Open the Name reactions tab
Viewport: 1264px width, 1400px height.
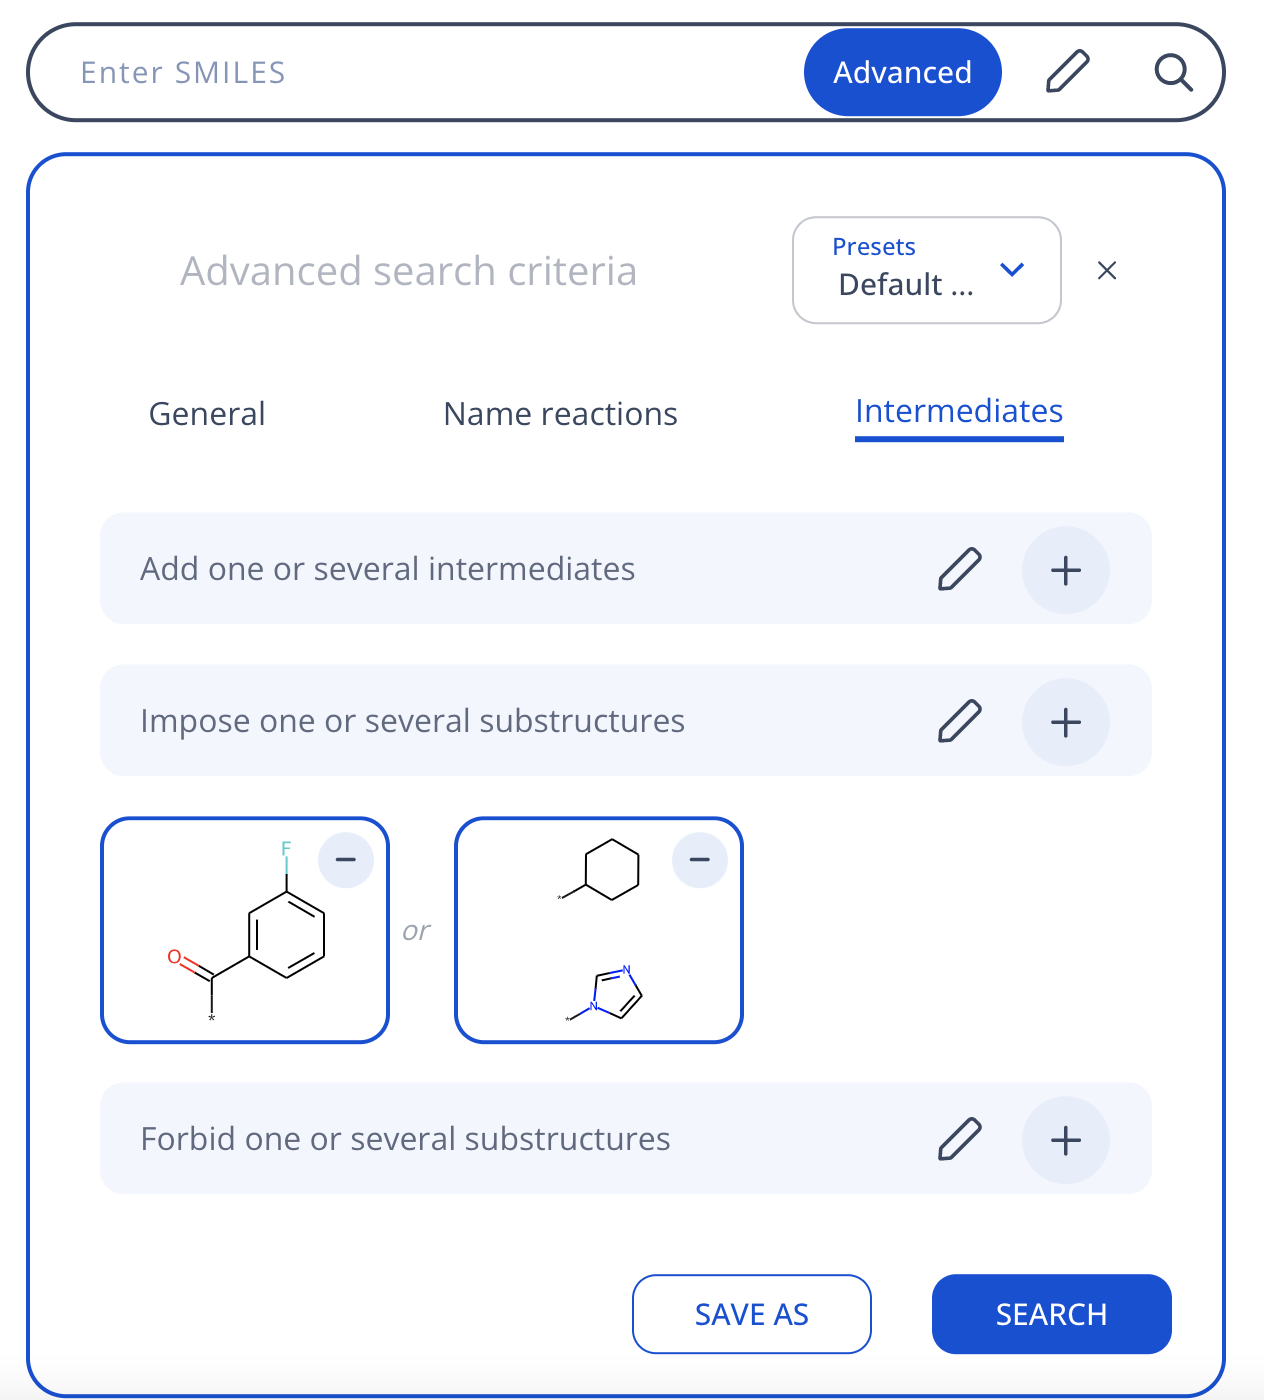click(560, 414)
